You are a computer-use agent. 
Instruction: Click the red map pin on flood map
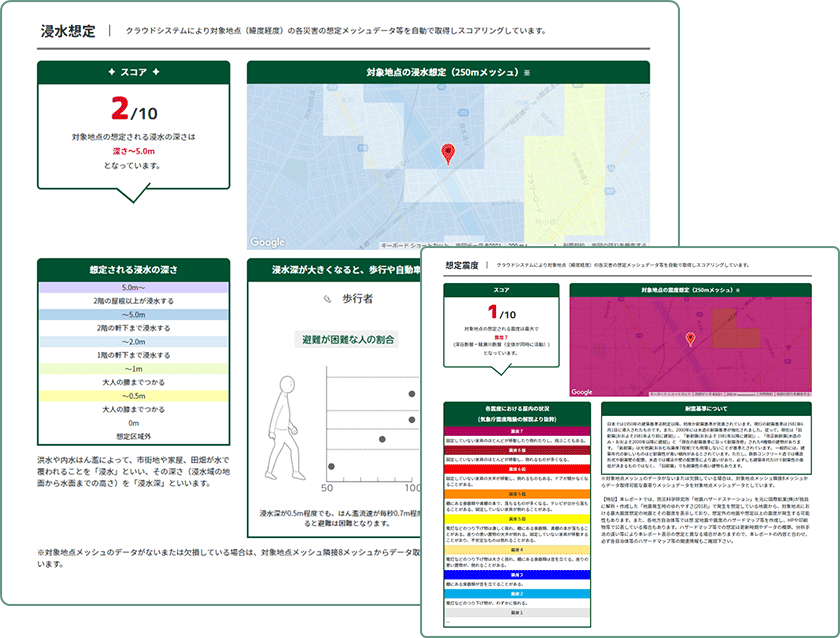tap(448, 154)
